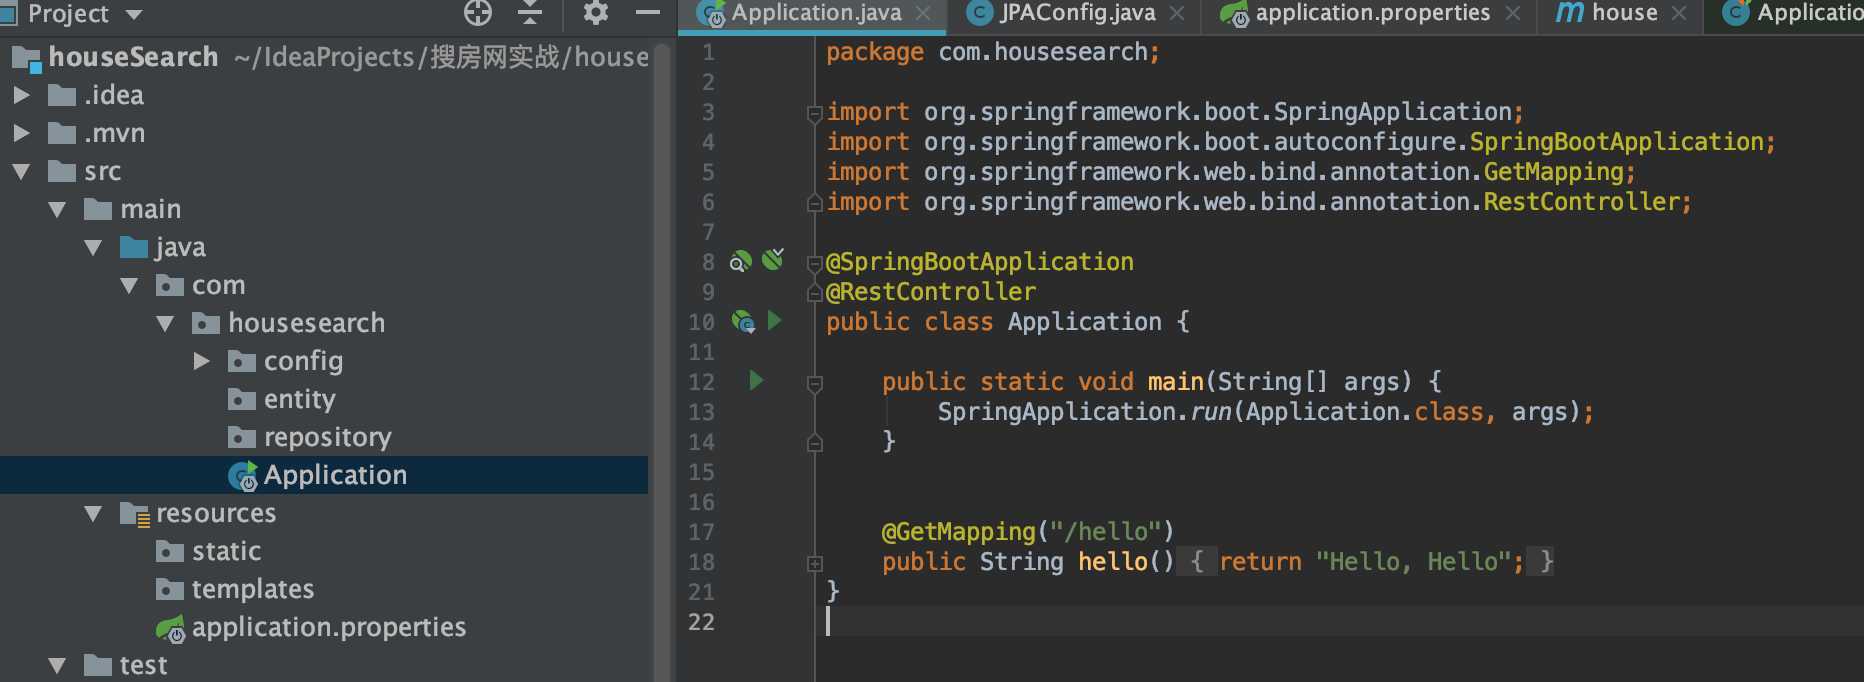Expand the .mvn folder

[x=21, y=133]
